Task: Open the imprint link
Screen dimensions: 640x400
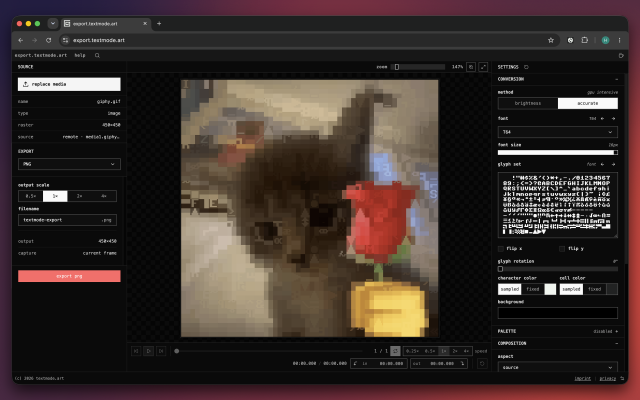Action: pos(582,379)
